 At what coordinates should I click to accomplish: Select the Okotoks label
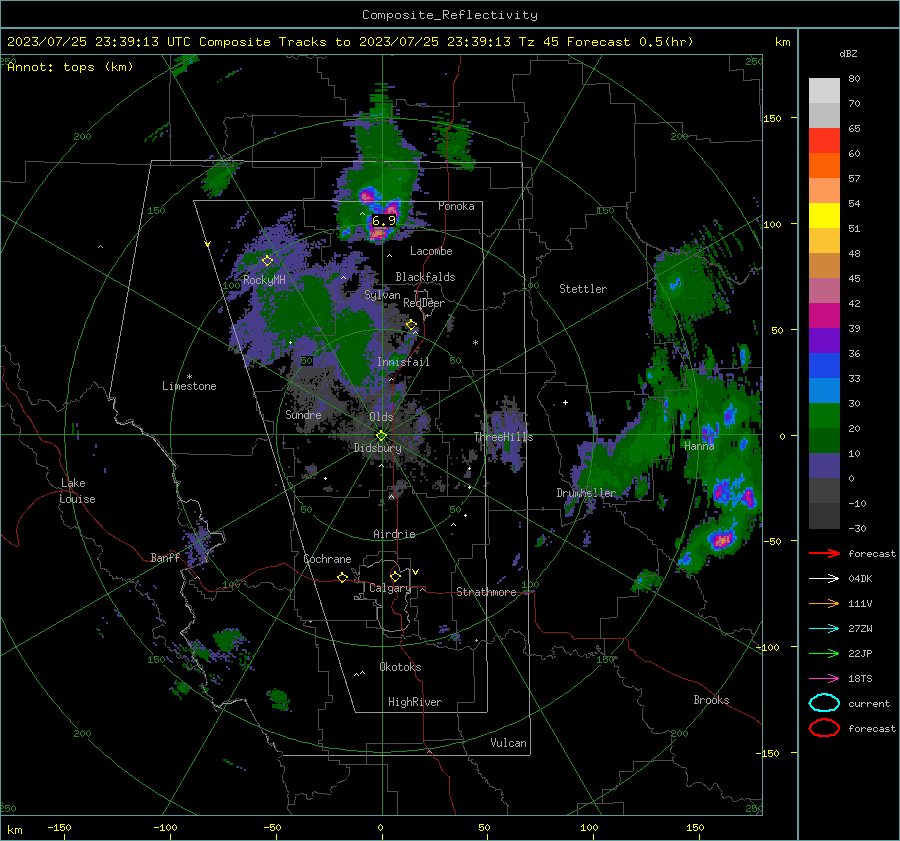400,666
